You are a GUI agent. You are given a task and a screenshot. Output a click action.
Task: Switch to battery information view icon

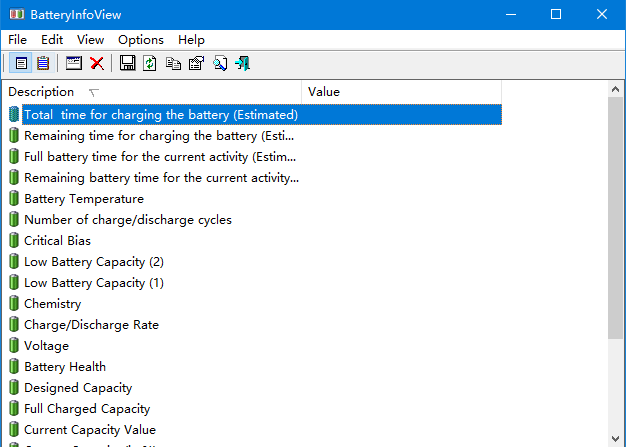tap(21, 64)
